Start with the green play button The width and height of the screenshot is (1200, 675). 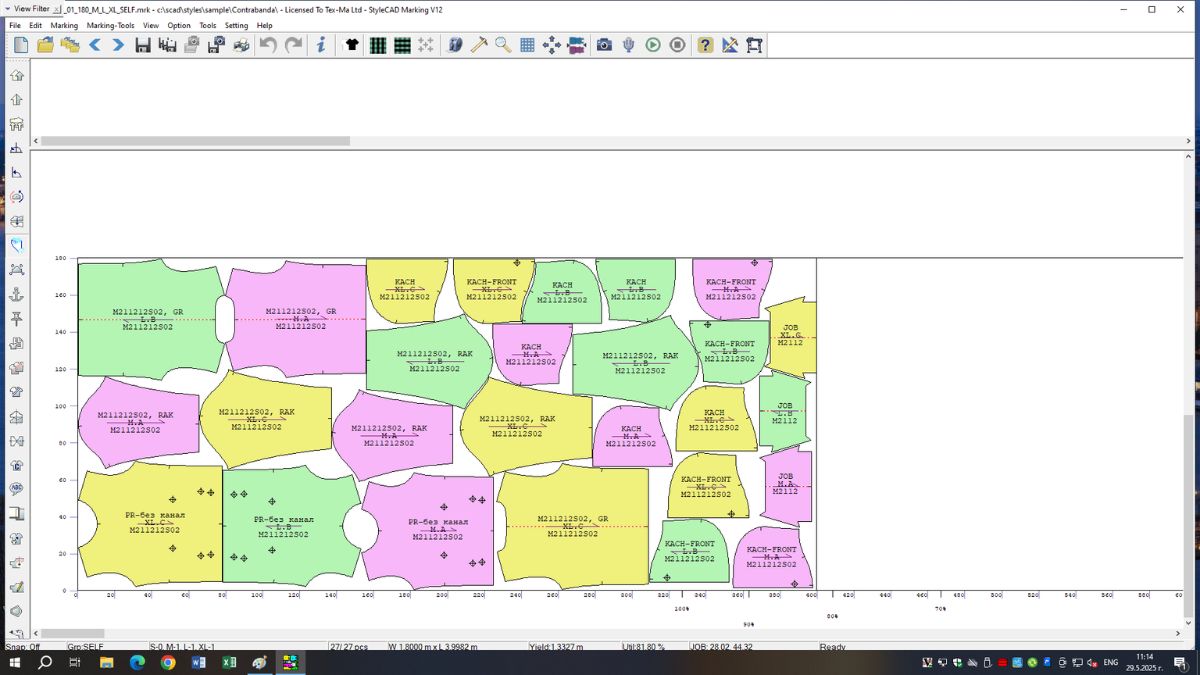[x=653, y=45]
